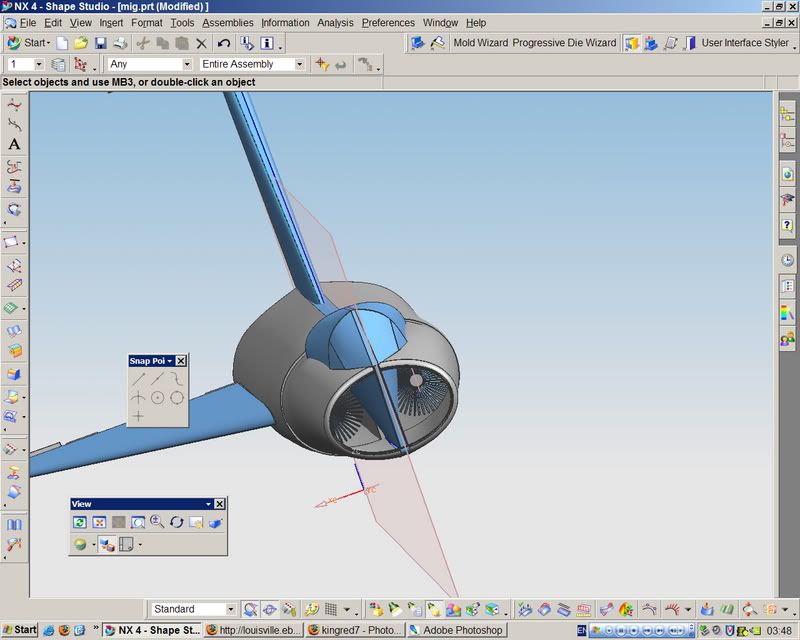Screen dimensions: 800x640
Task: Activate the Zoom In/Out magnifier in View toolbar
Action: pos(157,522)
